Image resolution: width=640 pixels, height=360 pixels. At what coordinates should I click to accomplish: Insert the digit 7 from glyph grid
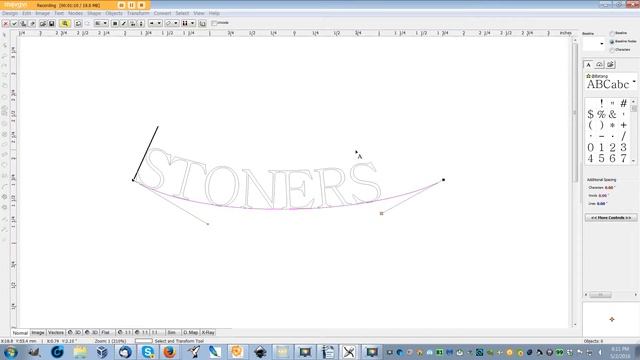(x=623, y=158)
